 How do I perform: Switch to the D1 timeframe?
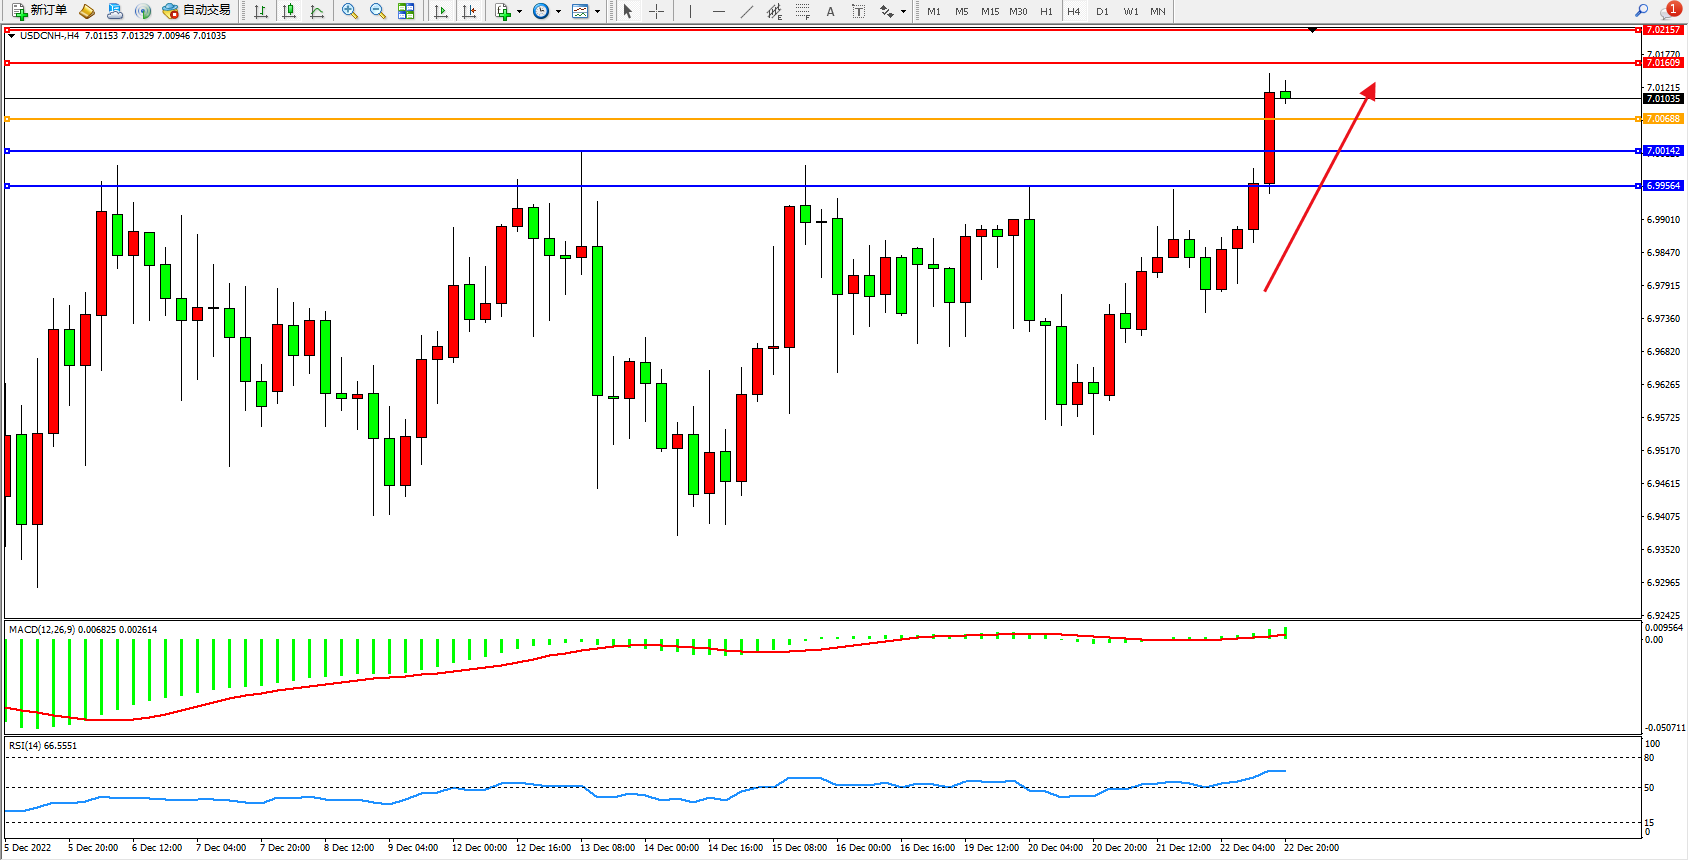tap(1102, 12)
